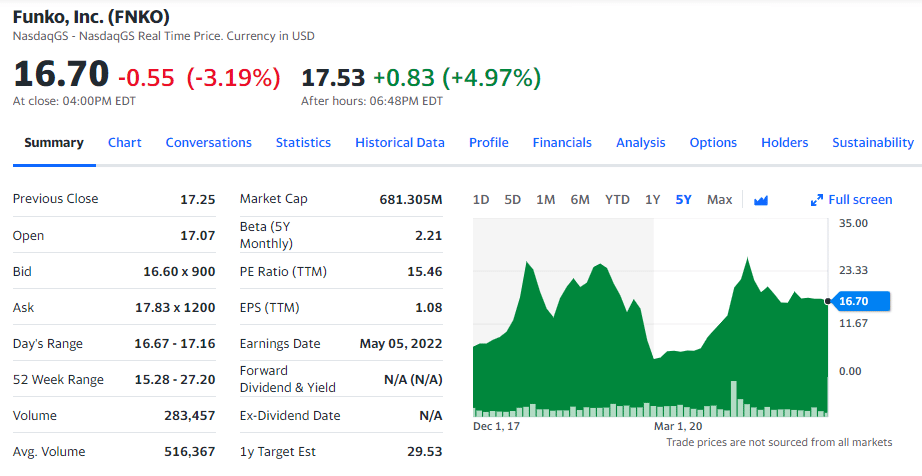This screenshot has height=476, width=922.
Task: Switch to the Chart tab
Action: tap(125, 143)
